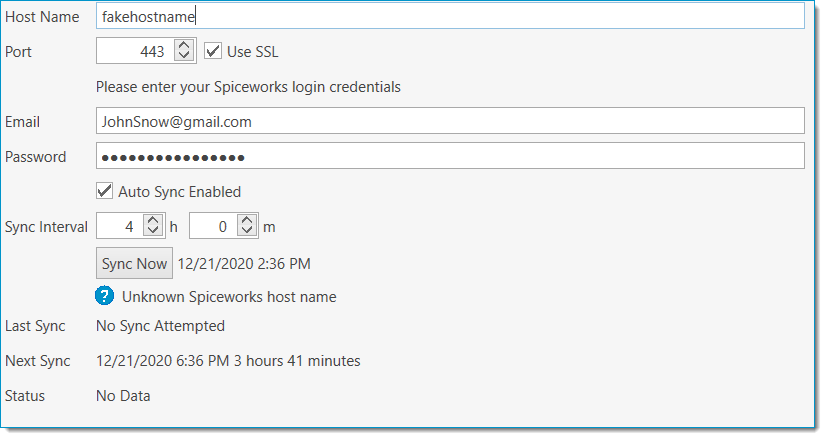Click the Auto Sync Enabled label

(179, 192)
